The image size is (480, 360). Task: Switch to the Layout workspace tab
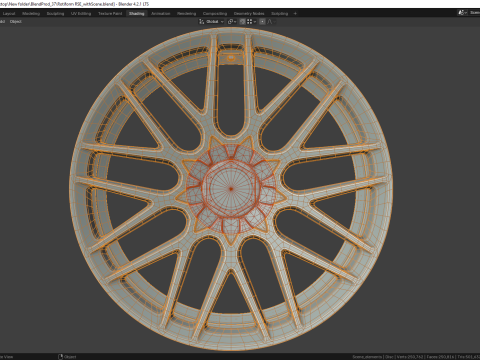(9, 14)
